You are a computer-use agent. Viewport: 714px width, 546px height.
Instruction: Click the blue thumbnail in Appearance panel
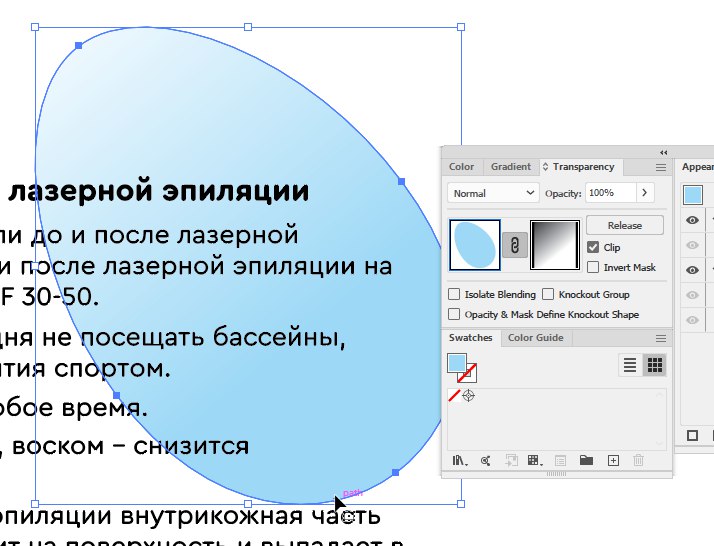(x=693, y=195)
